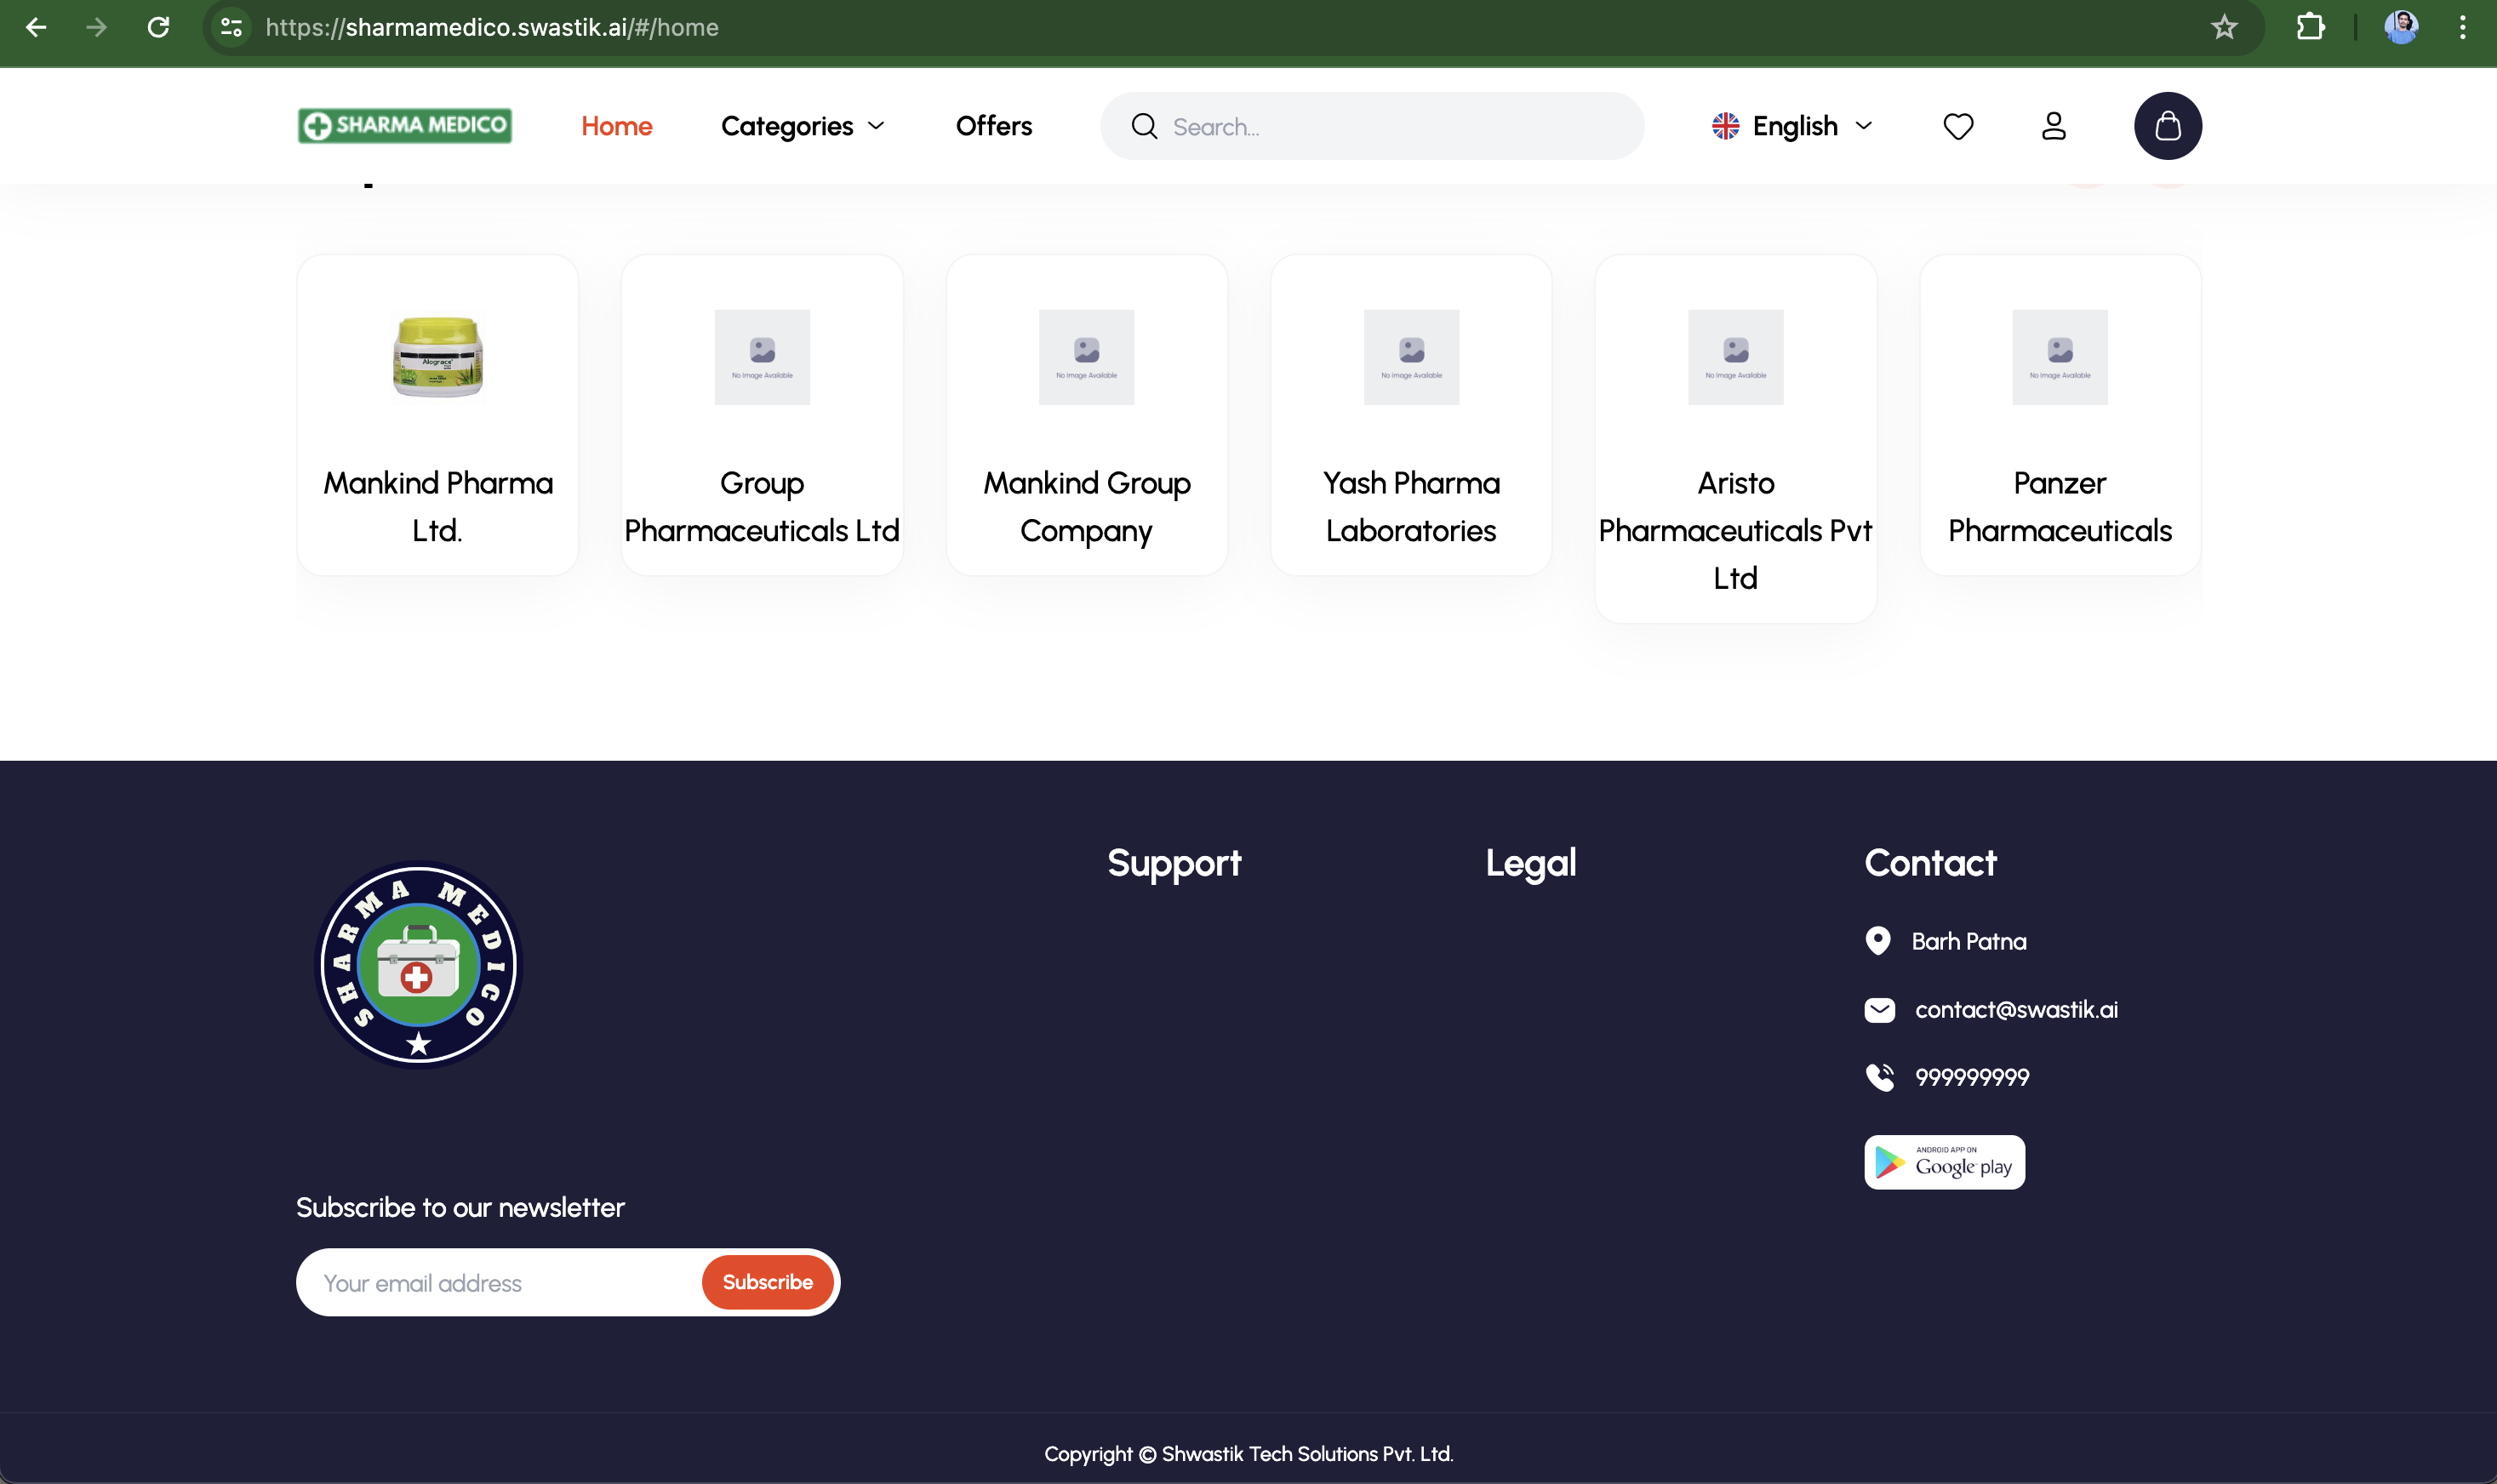Image resolution: width=2497 pixels, height=1484 pixels.
Task: Click the site information icon in address bar
Action: click(231, 27)
